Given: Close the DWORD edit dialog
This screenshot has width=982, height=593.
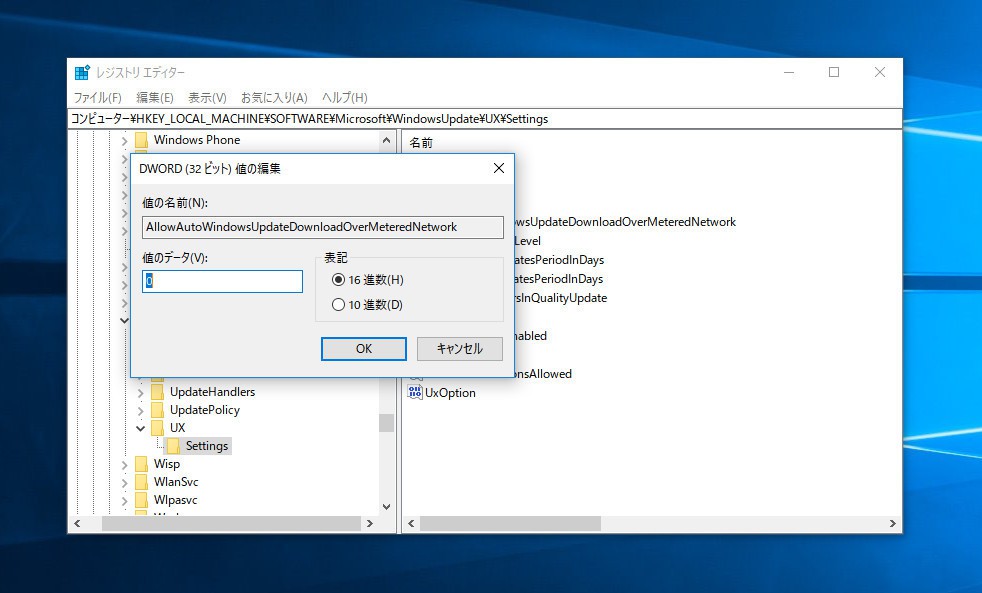Looking at the screenshot, I should click(x=499, y=168).
